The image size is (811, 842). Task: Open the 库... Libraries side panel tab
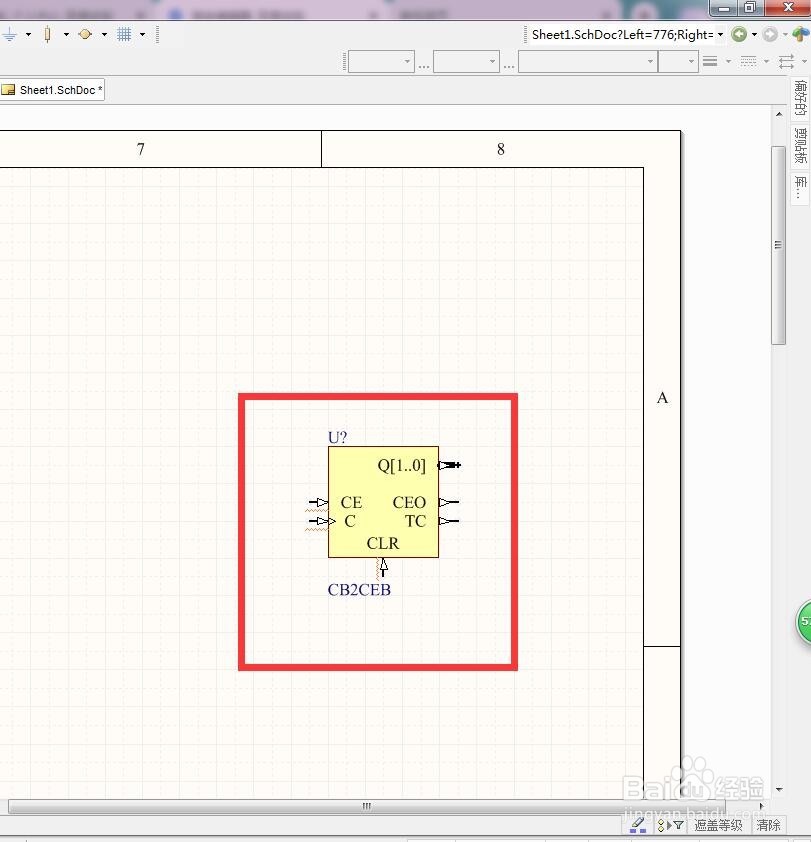point(801,188)
